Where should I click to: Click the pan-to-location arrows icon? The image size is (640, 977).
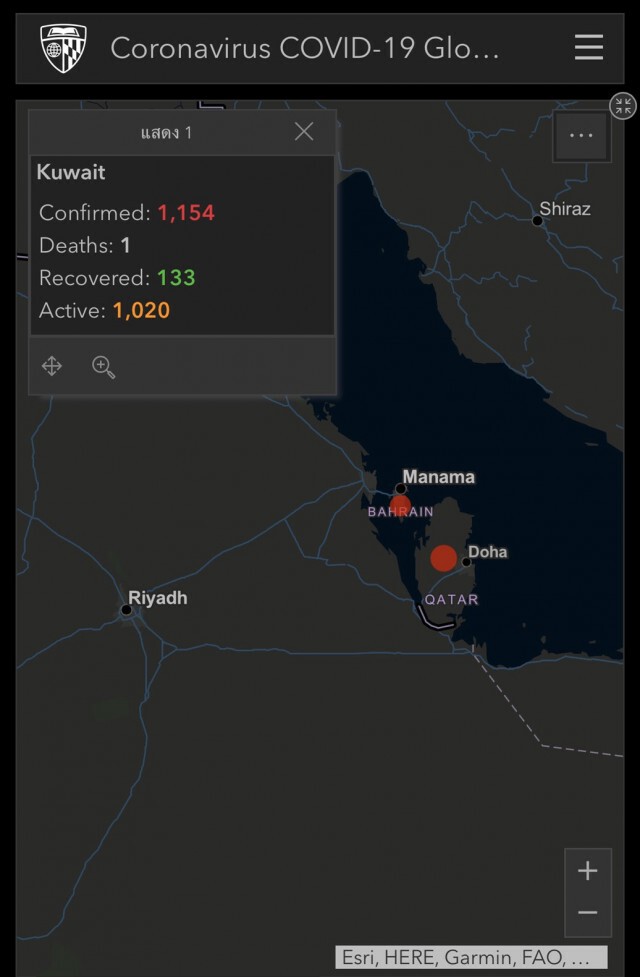coord(52,366)
